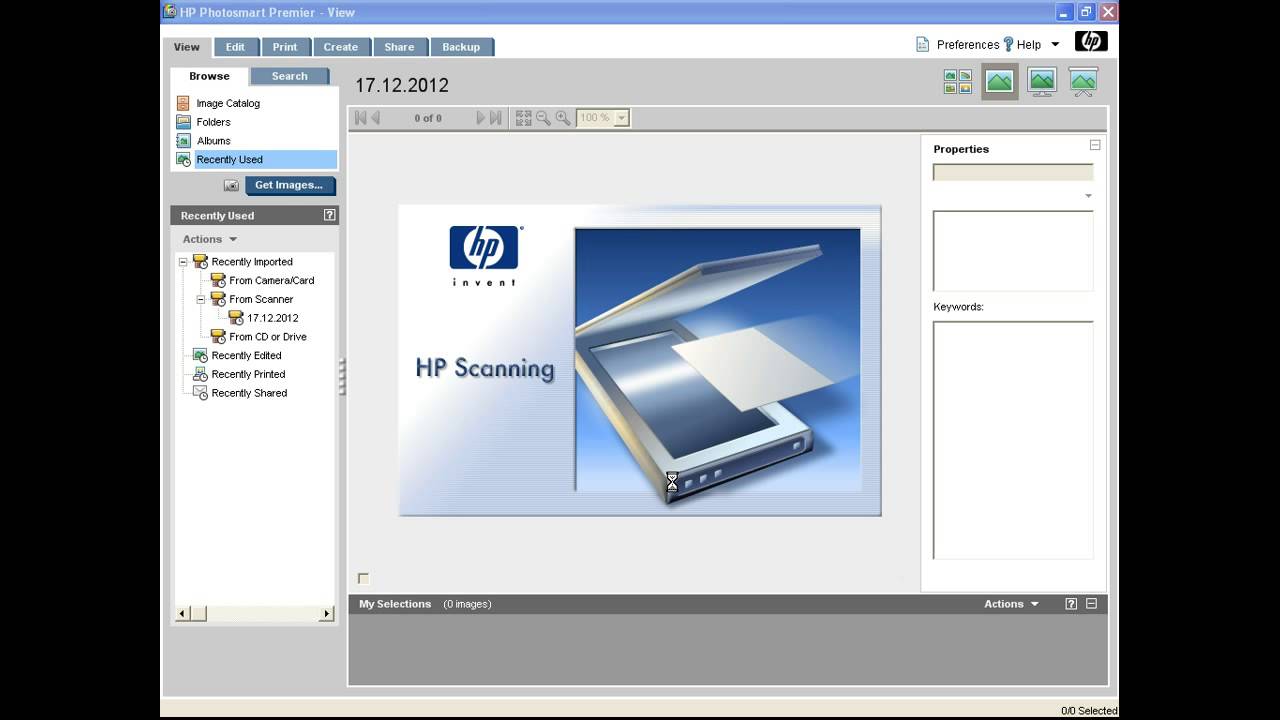The width and height of the screenshot is (1280, 720).
Task: Open the Backup tab
Action: click(461, 47)
